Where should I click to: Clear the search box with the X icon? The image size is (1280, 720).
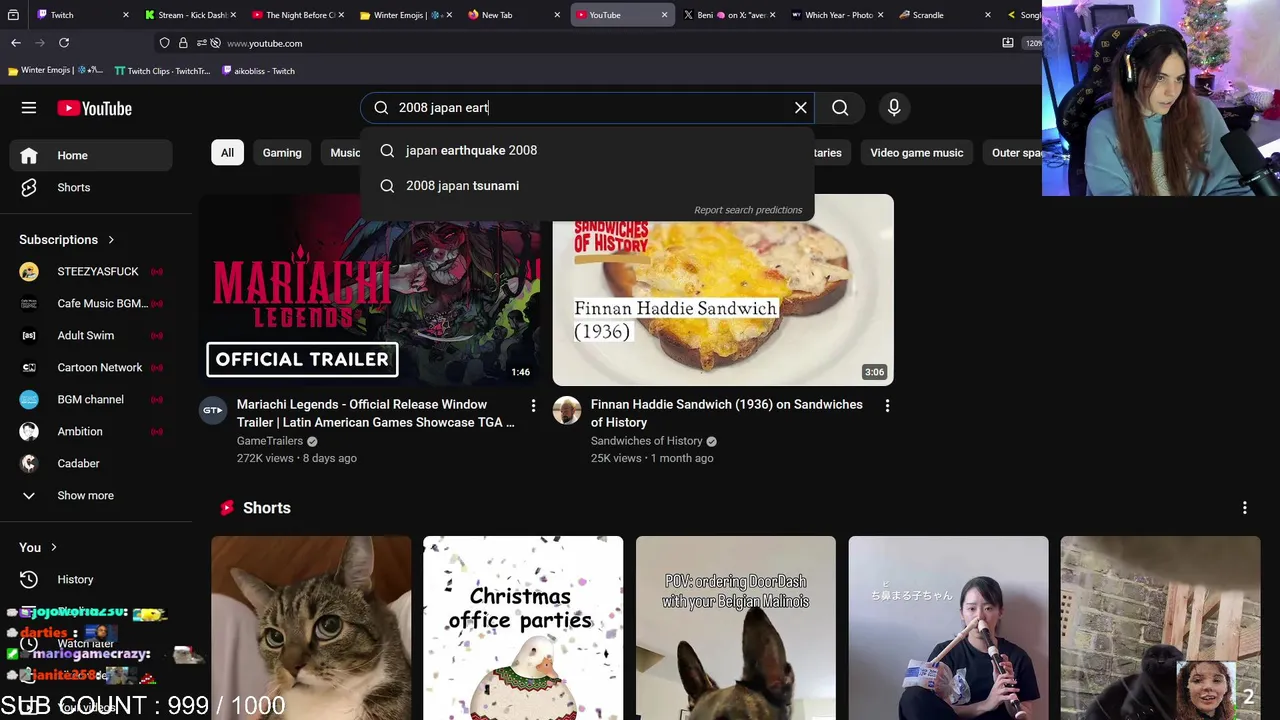pyautogui.click(x=801, y=108)
